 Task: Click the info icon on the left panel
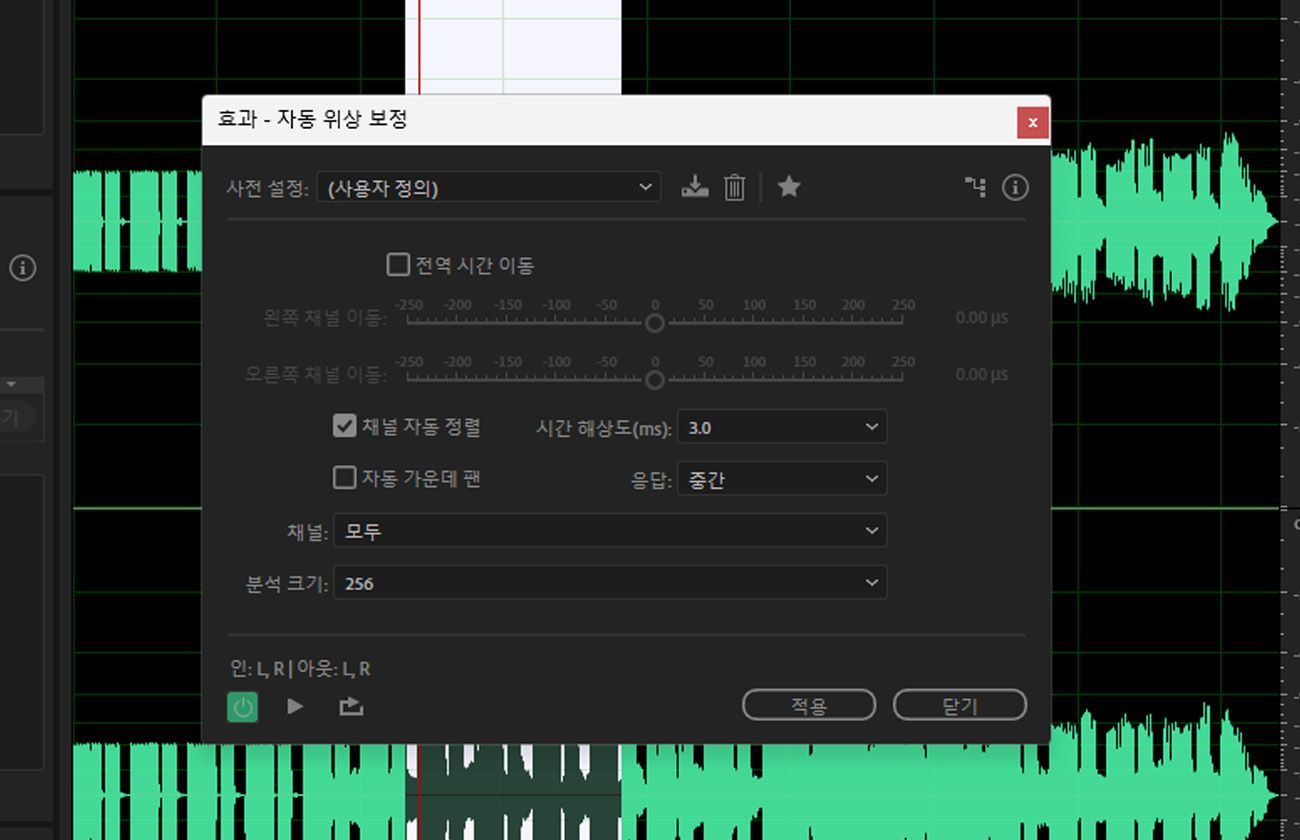(22, 268)
